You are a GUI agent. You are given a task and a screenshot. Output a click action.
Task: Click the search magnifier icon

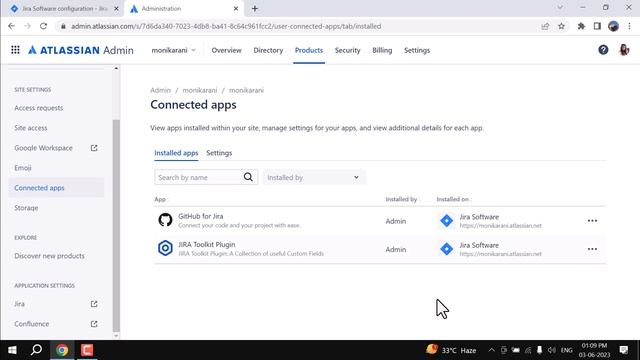248,177
